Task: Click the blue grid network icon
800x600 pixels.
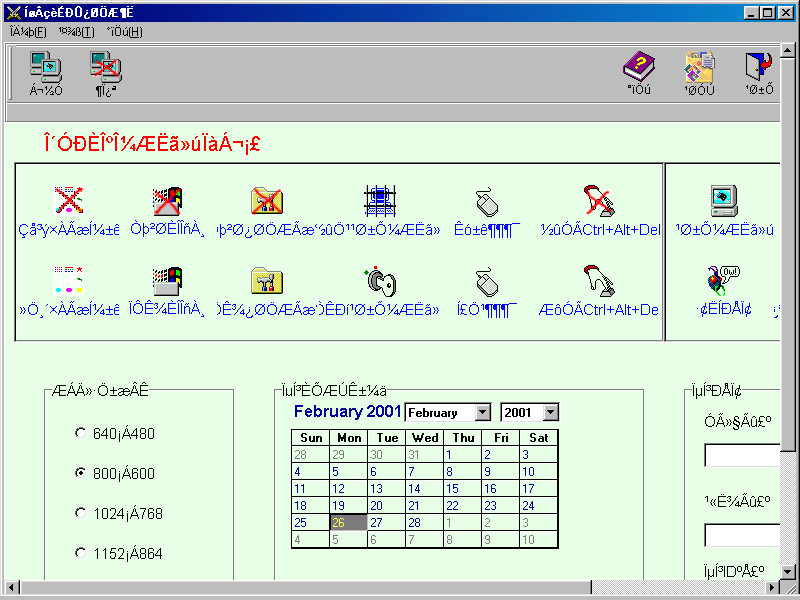Action: (x=380, y=198)
